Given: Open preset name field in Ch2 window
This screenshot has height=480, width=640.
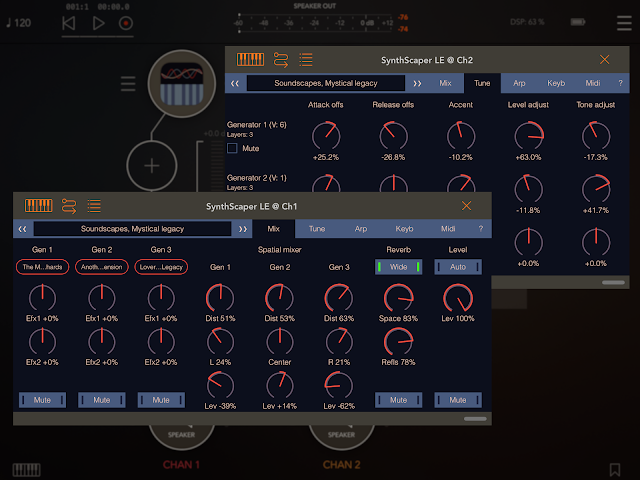Looking at the screenshot, I should click(x=326, y=83).
